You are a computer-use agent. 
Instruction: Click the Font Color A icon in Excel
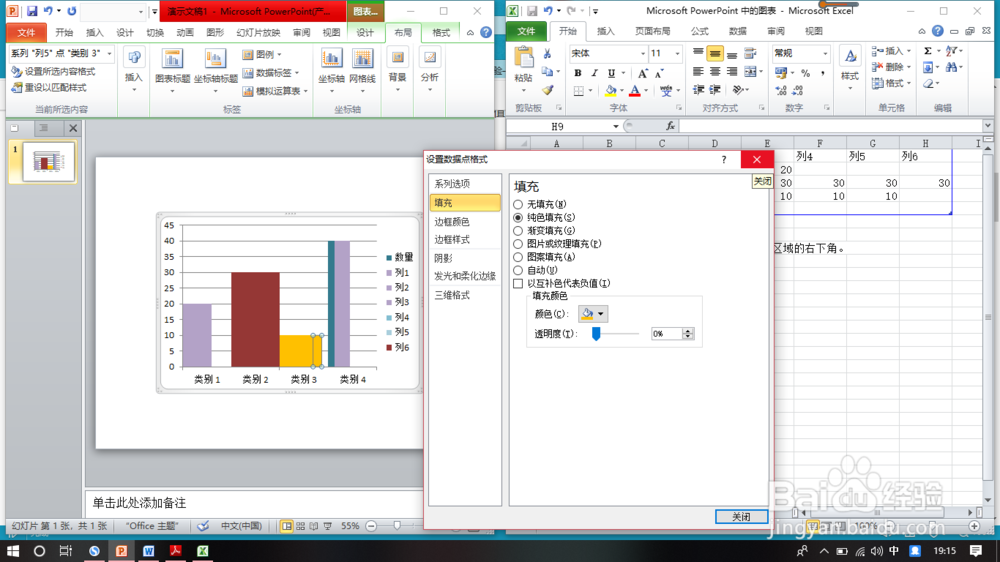(x=635, y=91)
